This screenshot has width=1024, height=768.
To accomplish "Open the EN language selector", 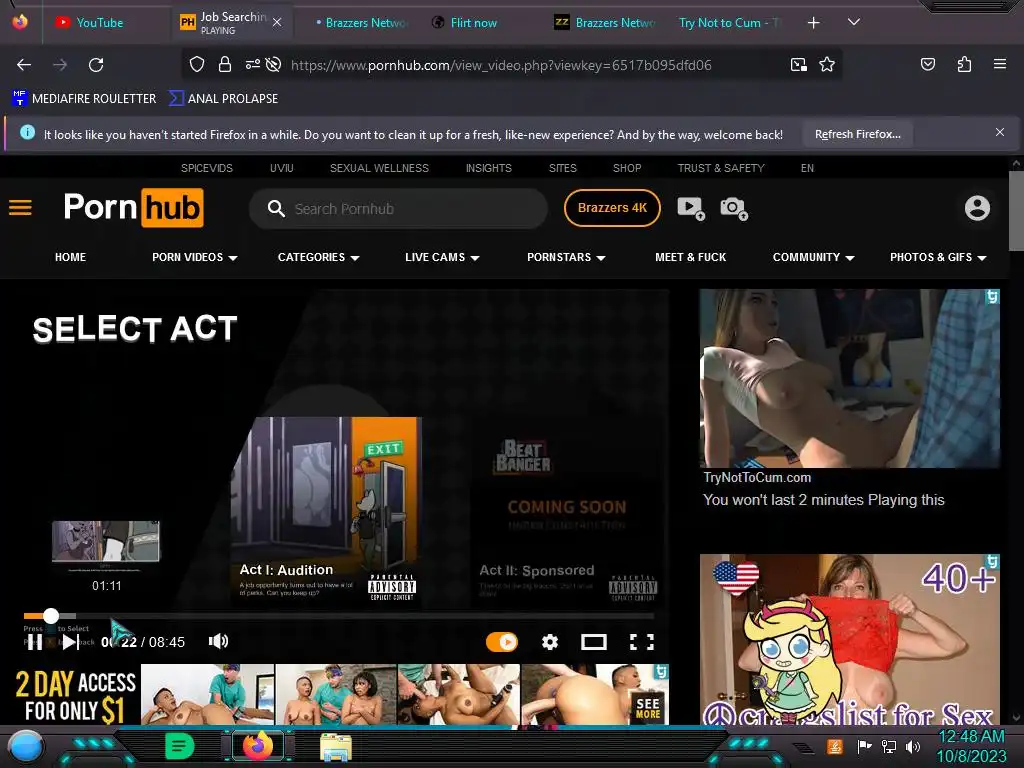I will 807,168.
